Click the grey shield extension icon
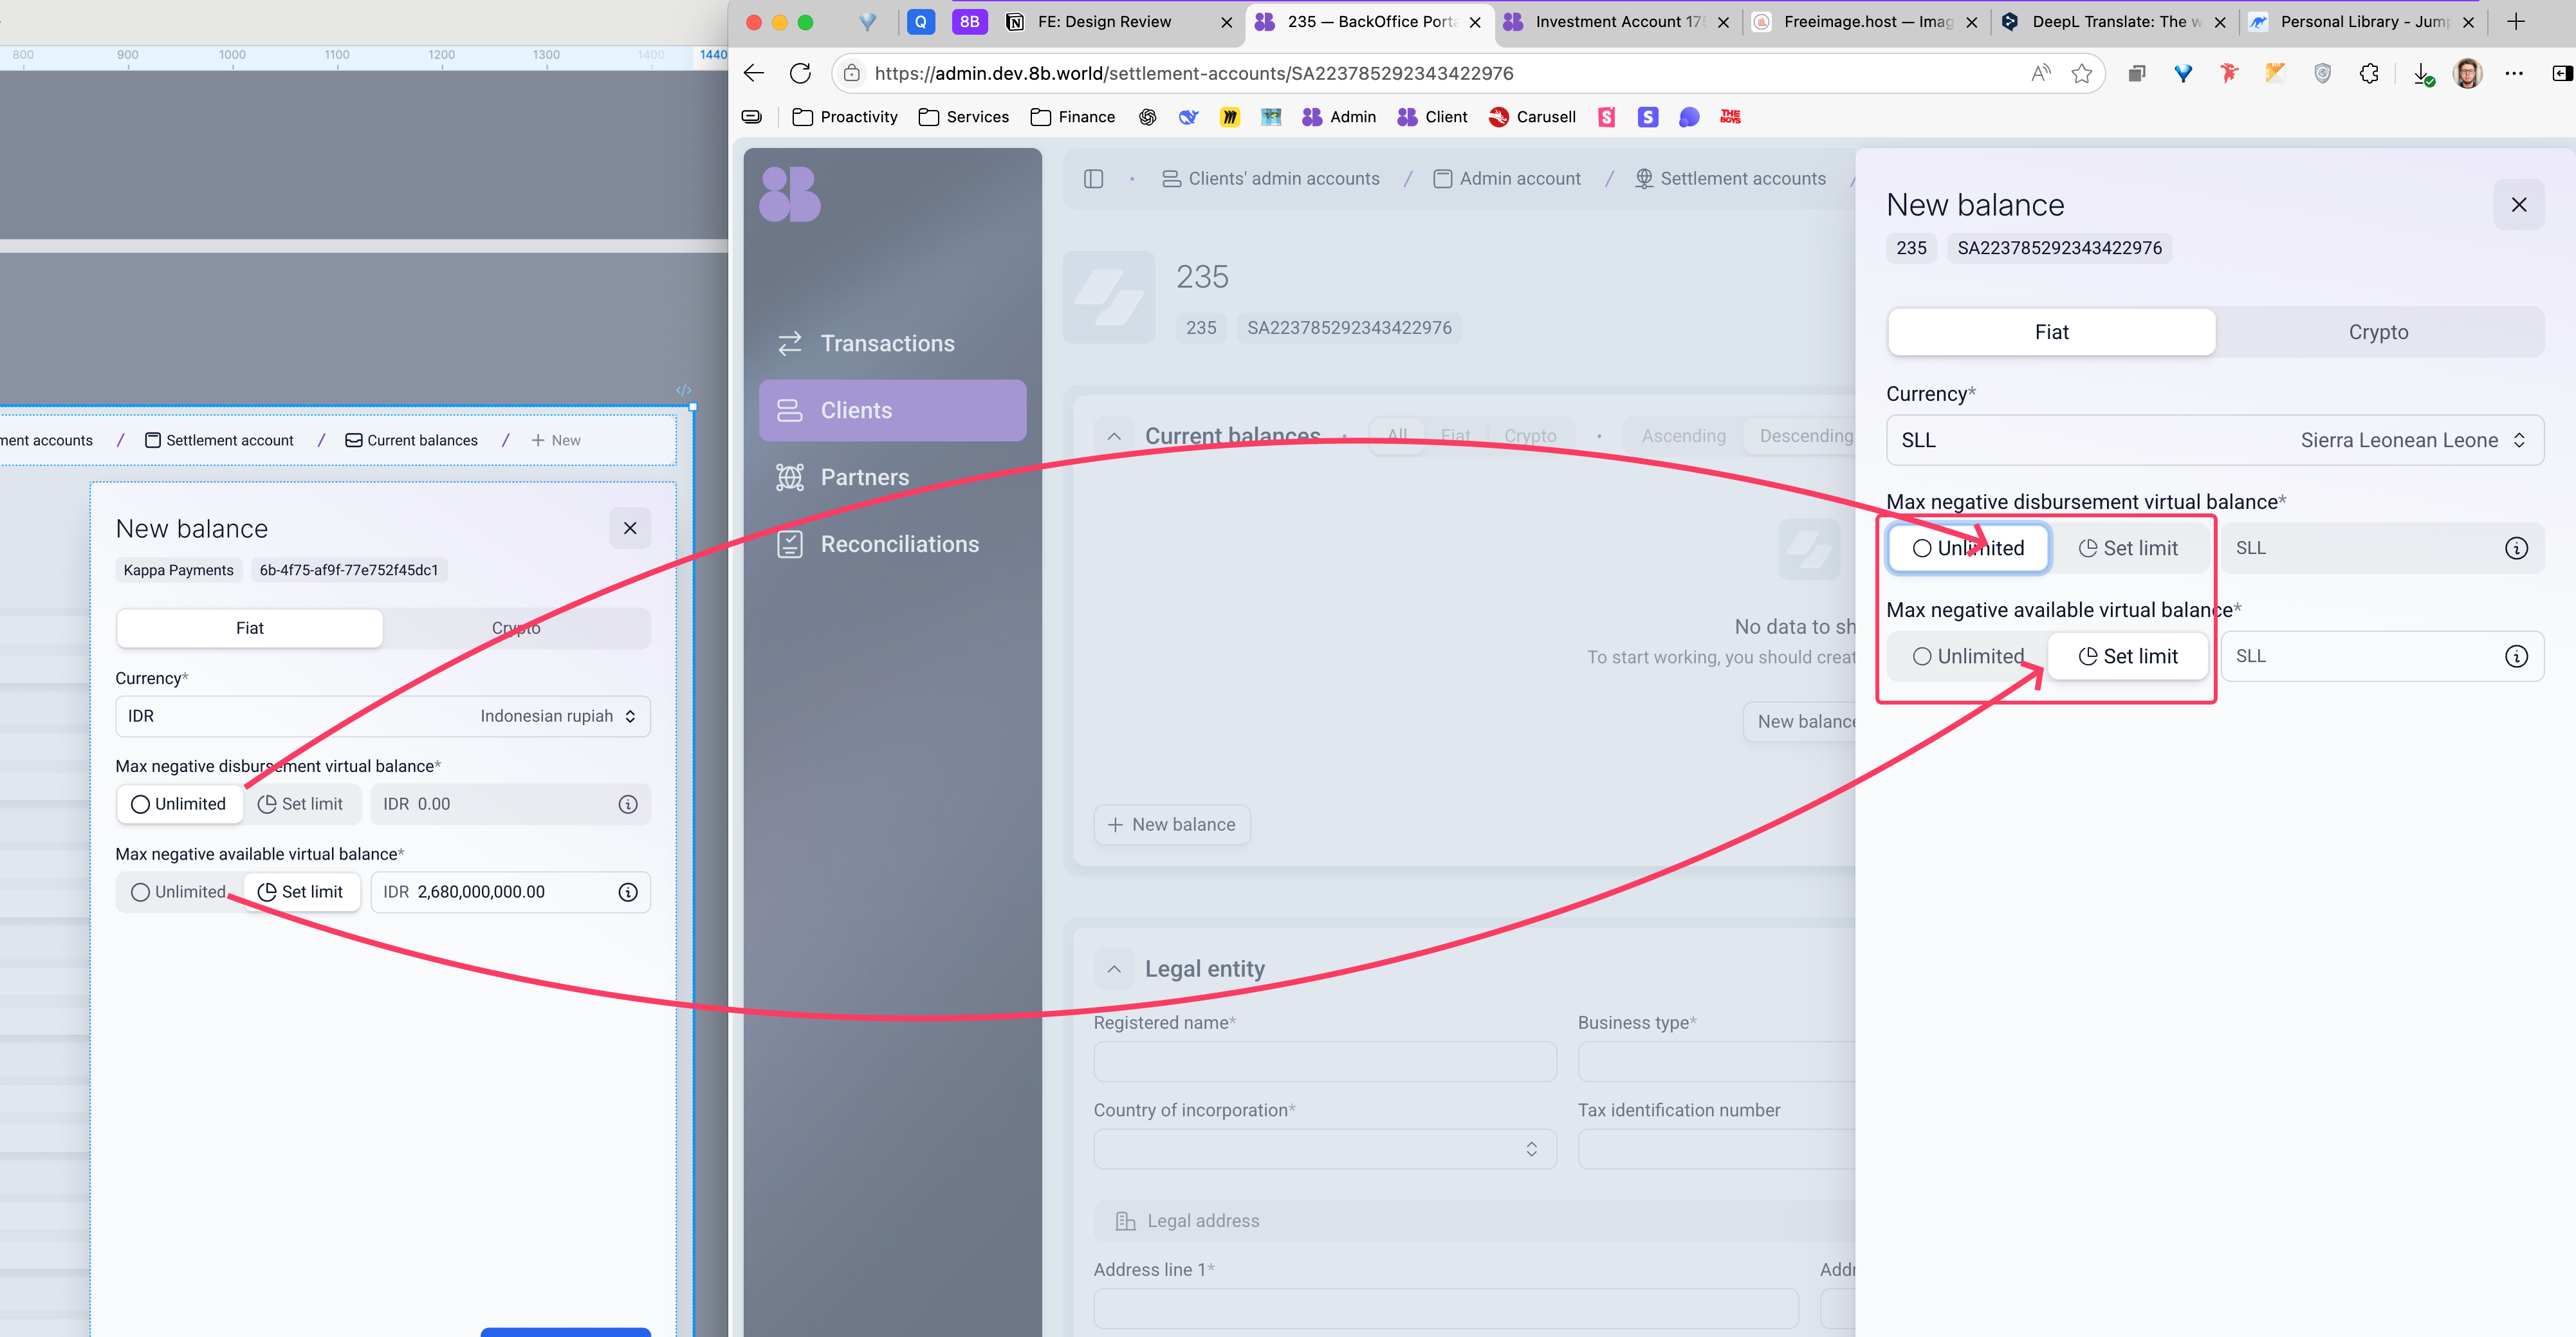This screenshot has width=2576, height=1337. pos(2323,73)
